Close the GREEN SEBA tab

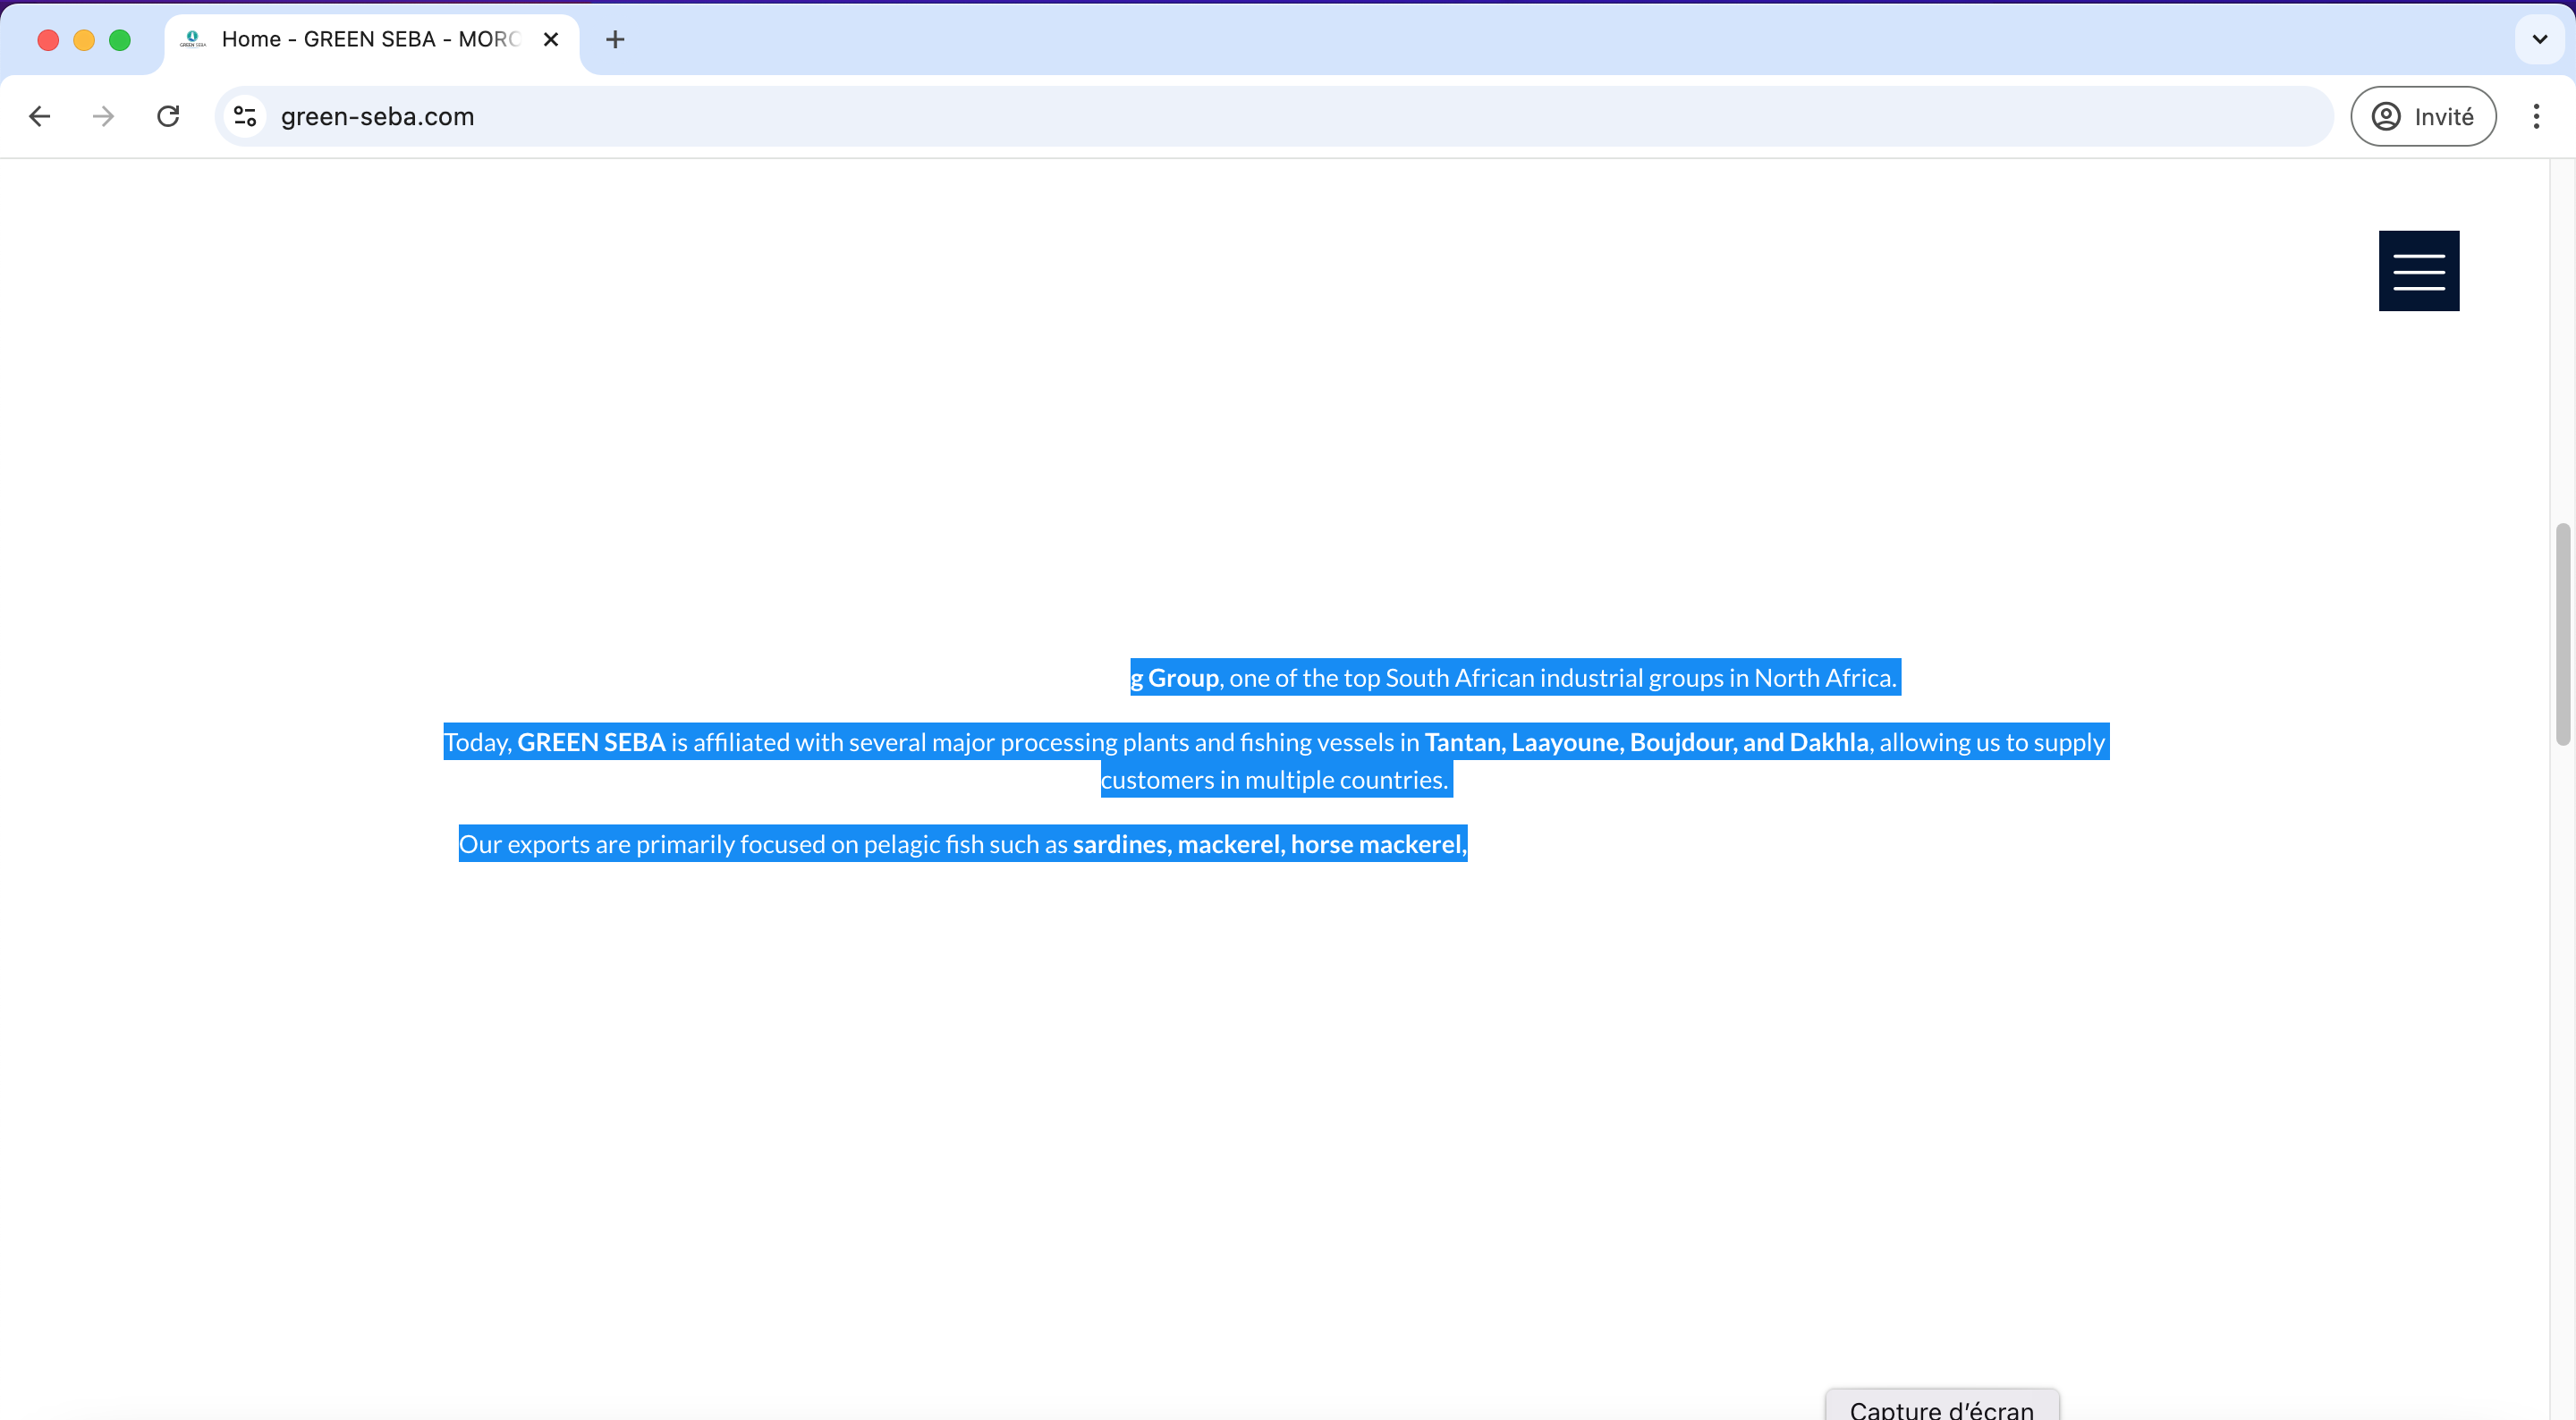[x=550, y=40]
